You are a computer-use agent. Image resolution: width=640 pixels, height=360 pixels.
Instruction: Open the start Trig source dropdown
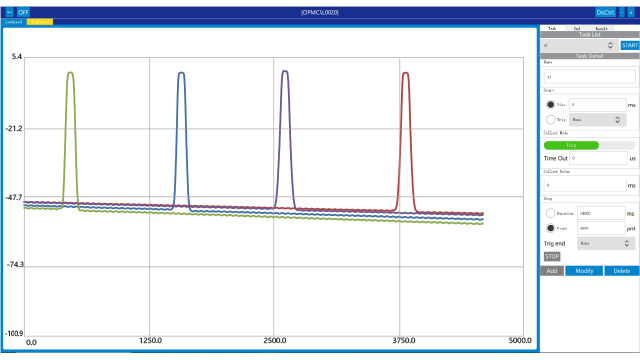tap(598, 120)
